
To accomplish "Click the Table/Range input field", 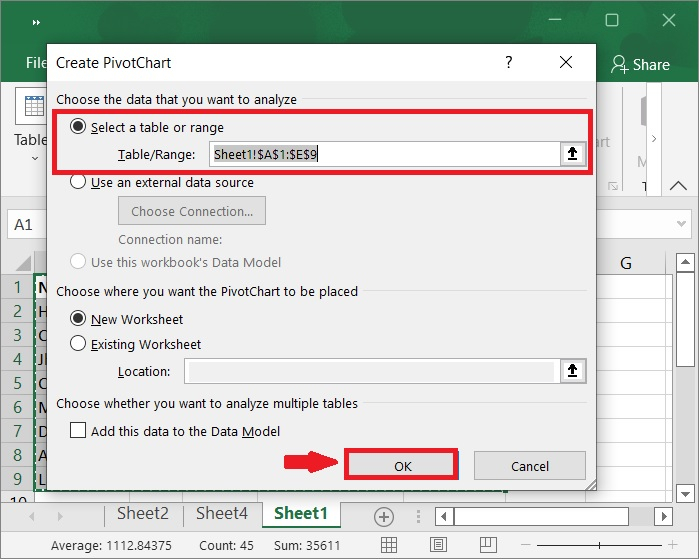I will click(385, 154).
